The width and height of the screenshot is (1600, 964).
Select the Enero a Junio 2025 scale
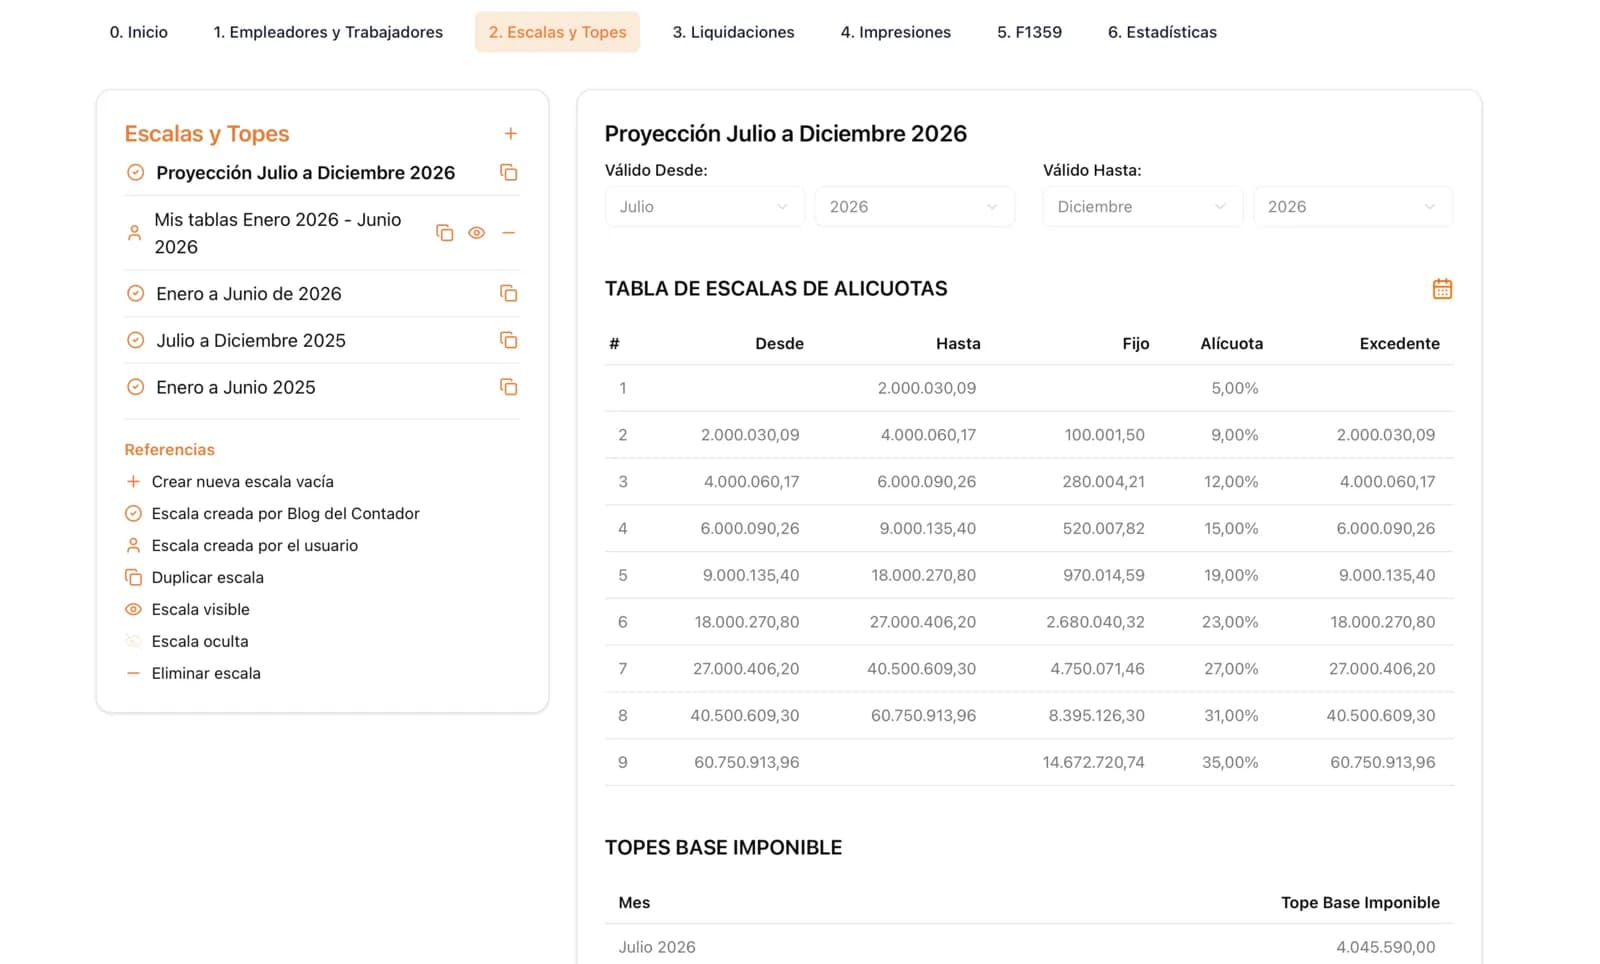pyautogui.click(x=236, y=387)
